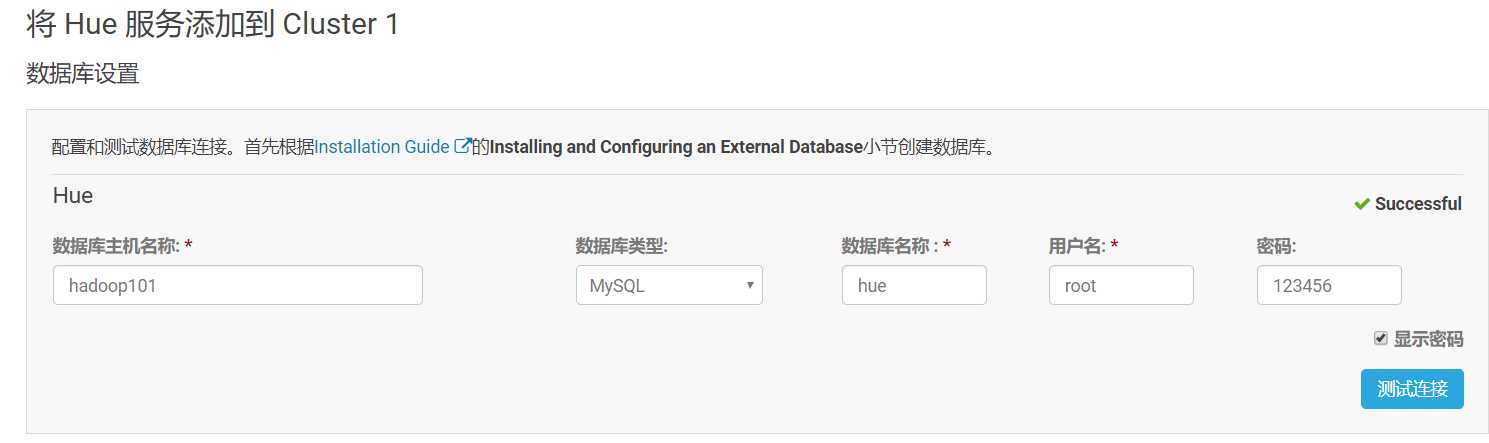
Task: Click the 数据库类型 label
Action: pyautogui.click(x=621, y=246)
